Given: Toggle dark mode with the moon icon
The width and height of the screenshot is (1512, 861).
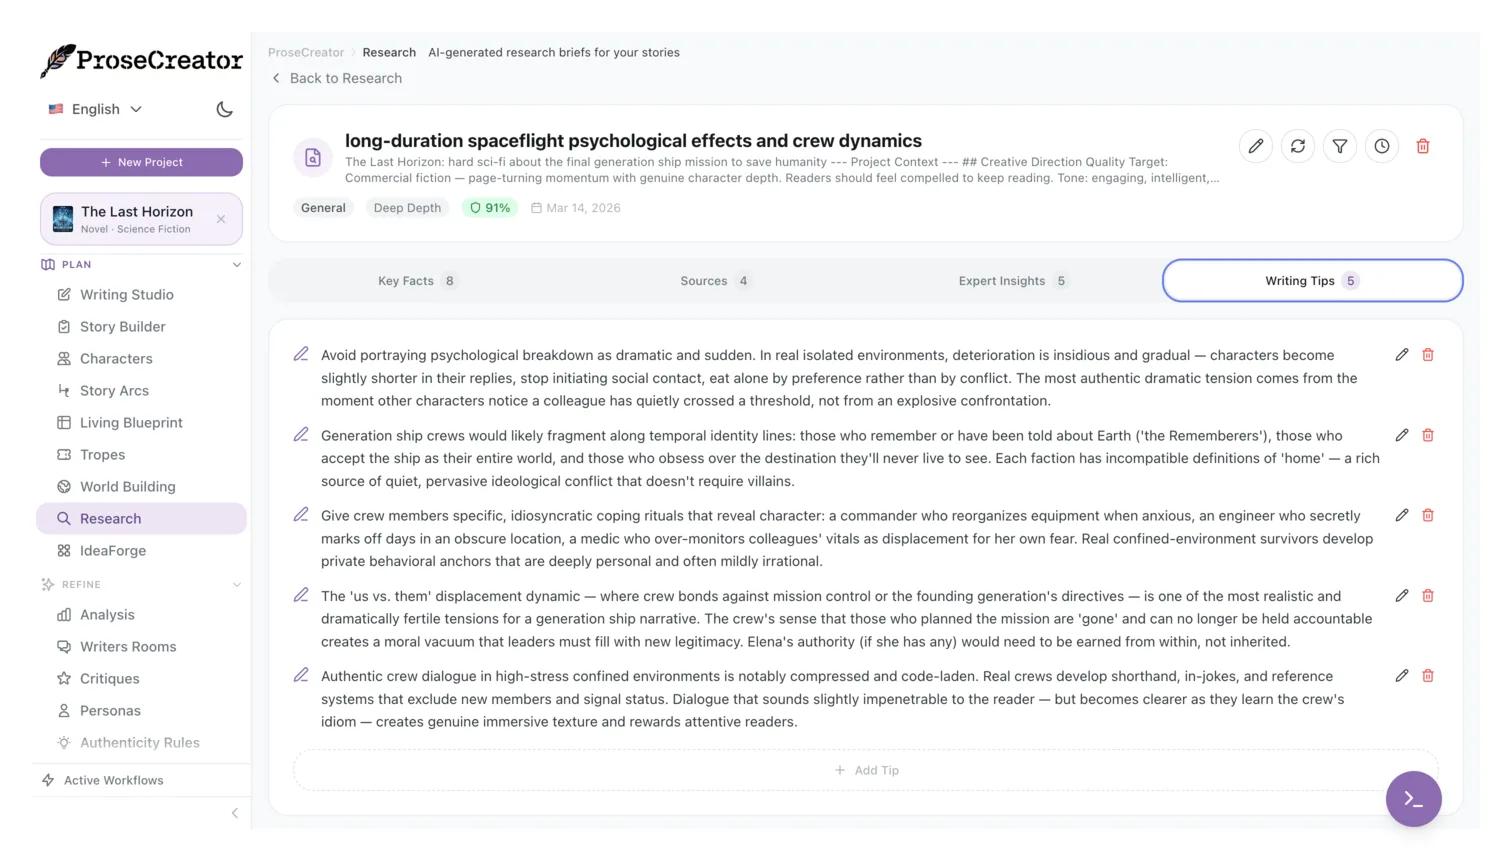Looking at the screenshot, I should pos(224,109).
